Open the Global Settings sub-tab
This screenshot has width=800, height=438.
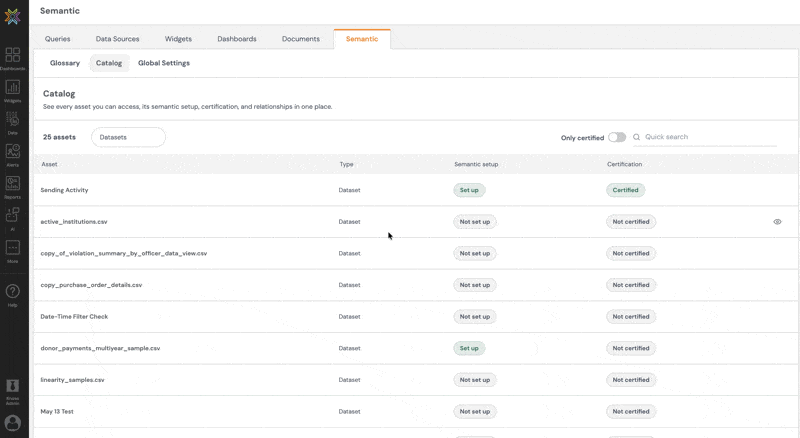click(164, 63)
